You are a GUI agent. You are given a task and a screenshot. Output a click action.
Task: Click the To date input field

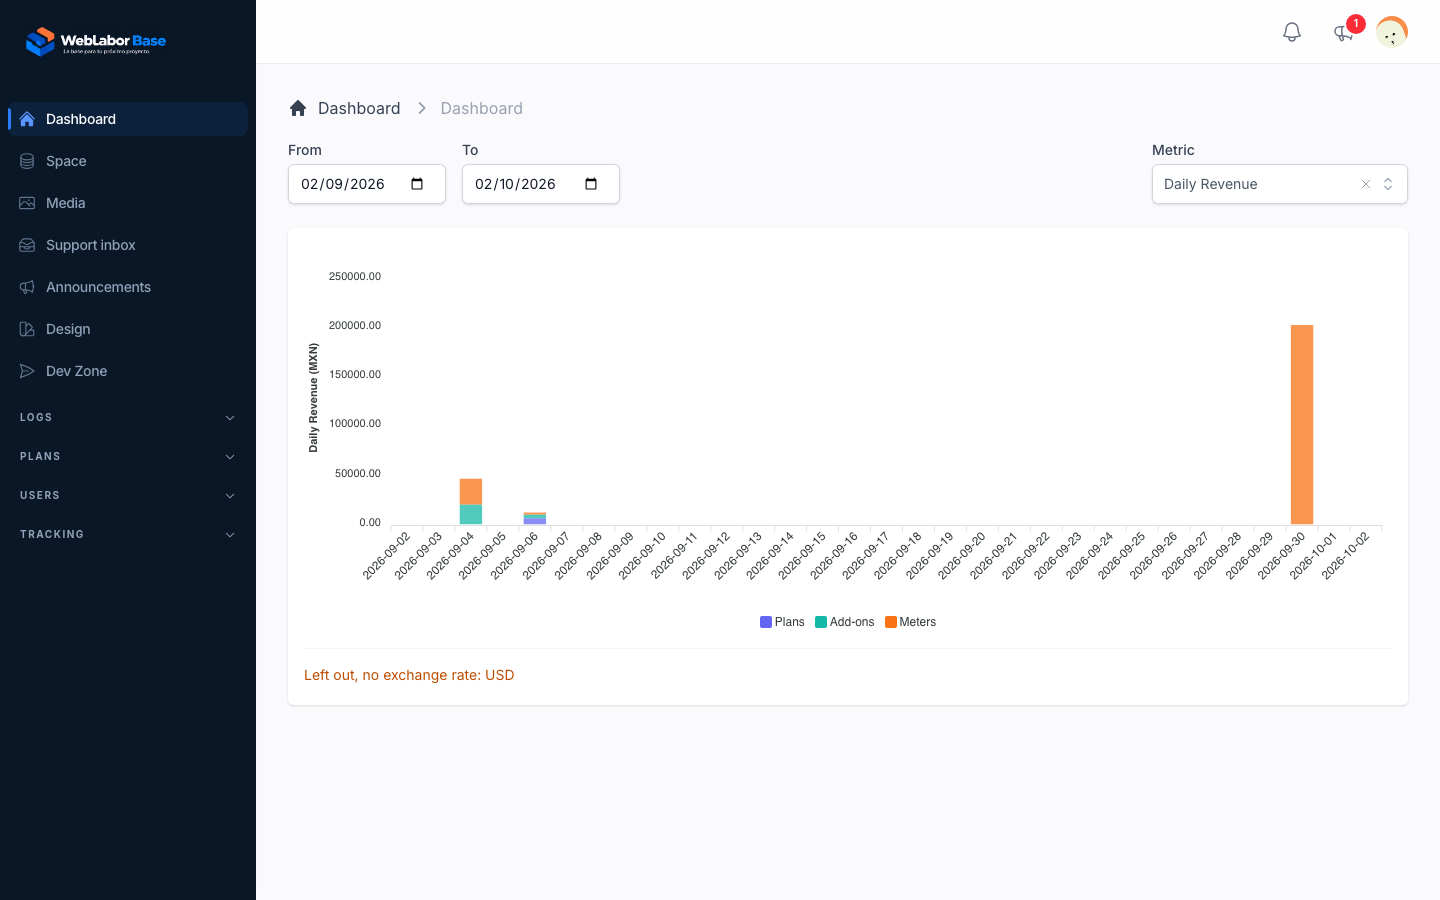pos(541,184)
